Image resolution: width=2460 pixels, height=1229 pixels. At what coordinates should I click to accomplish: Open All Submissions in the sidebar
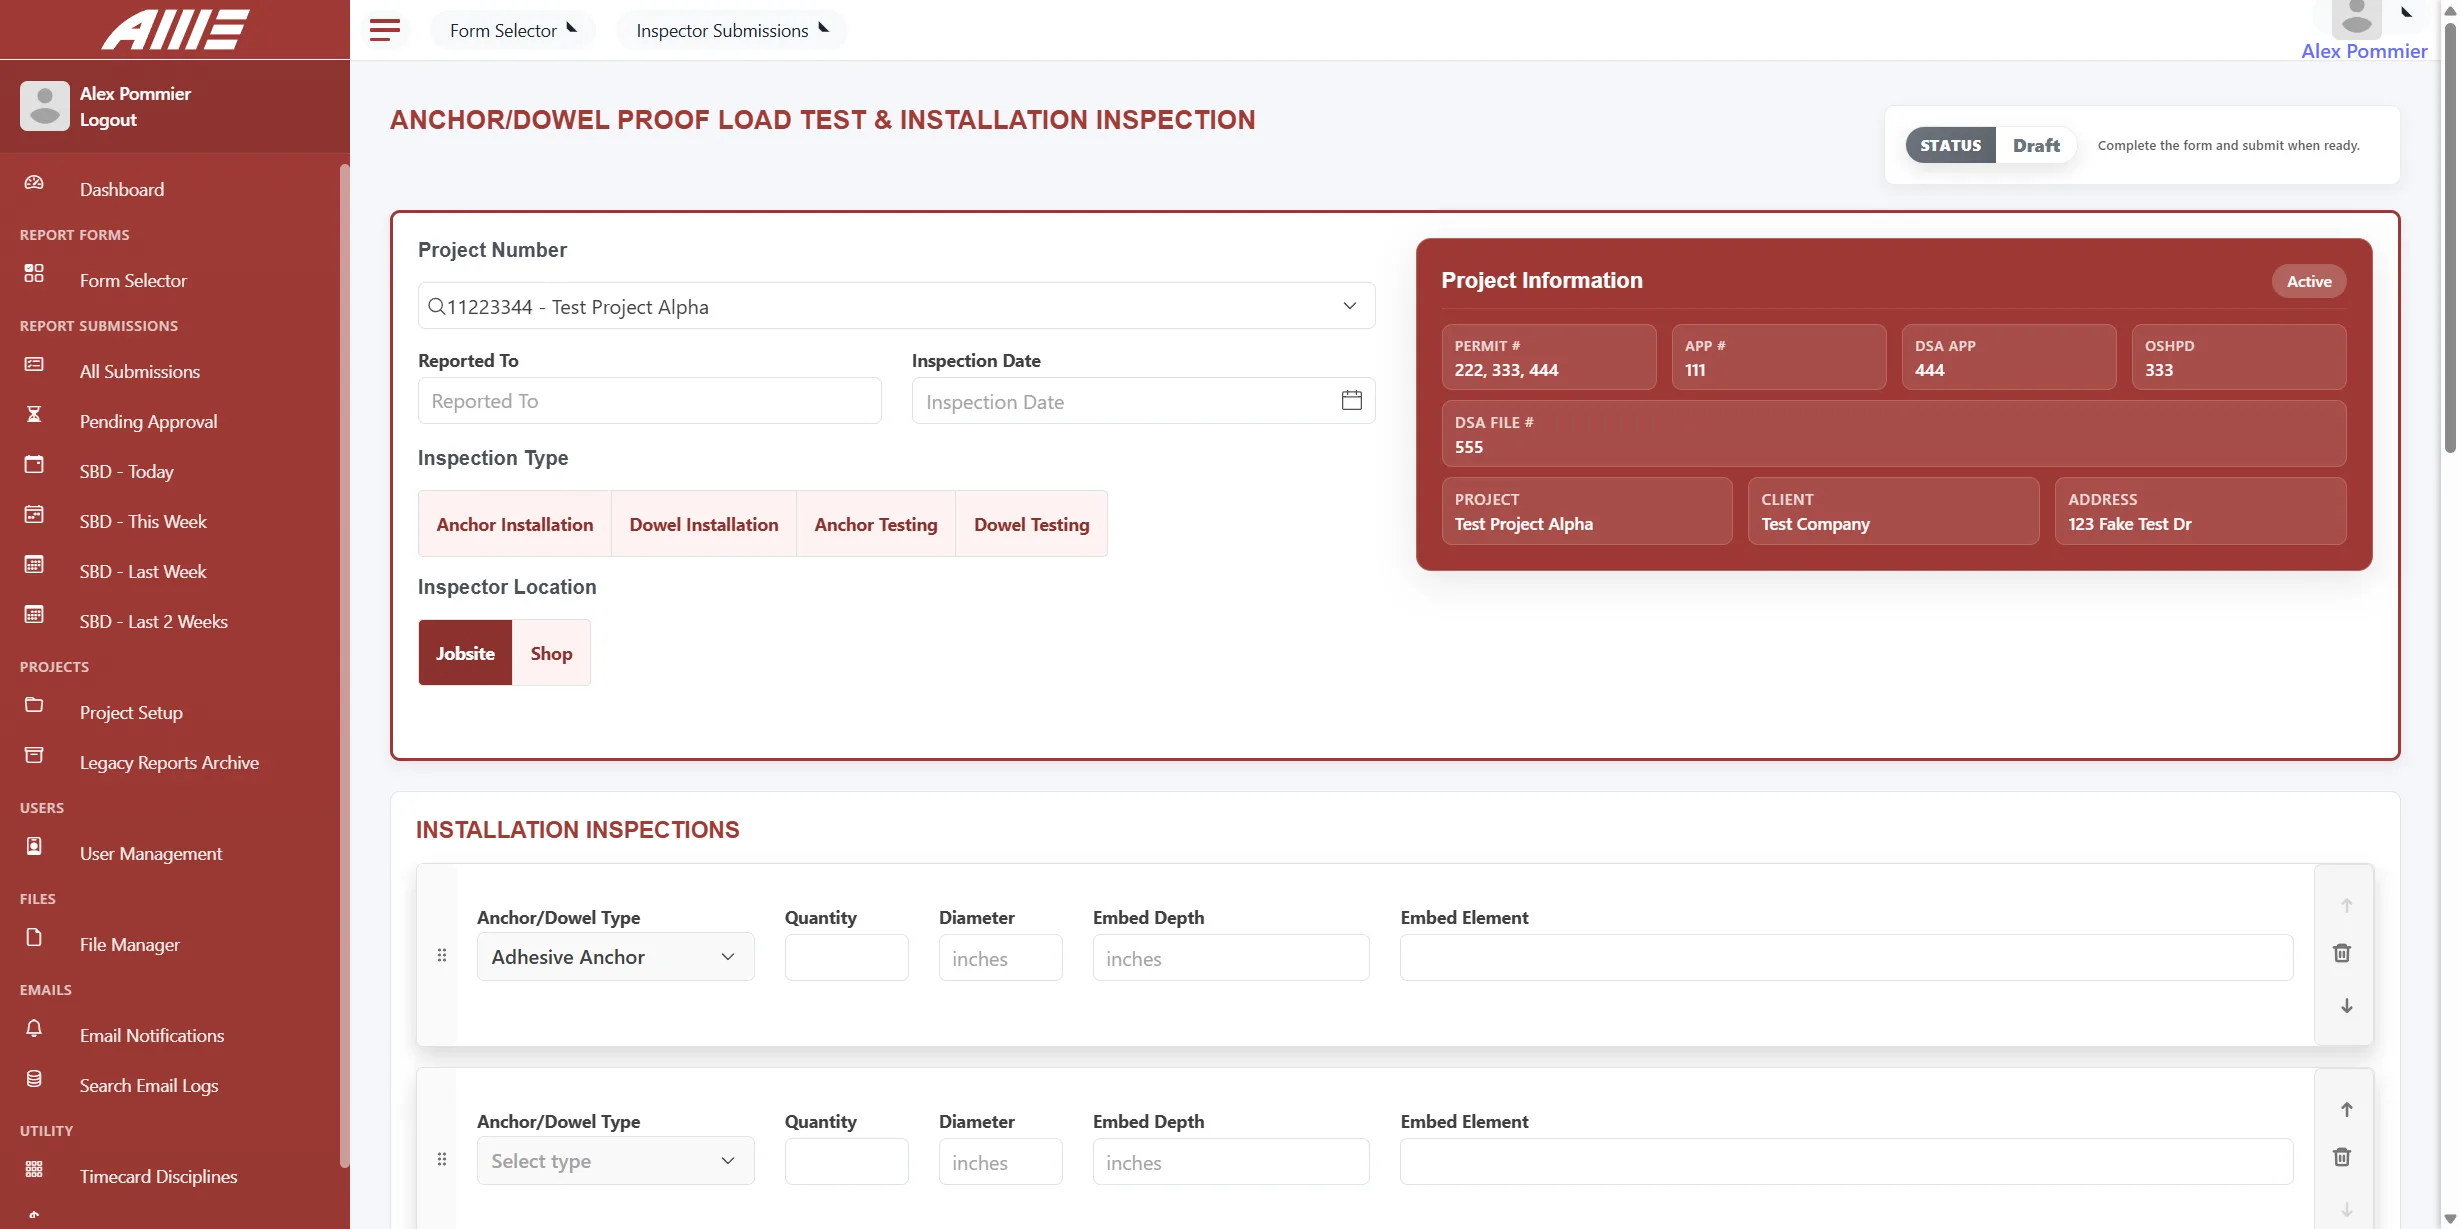[140, 371]
